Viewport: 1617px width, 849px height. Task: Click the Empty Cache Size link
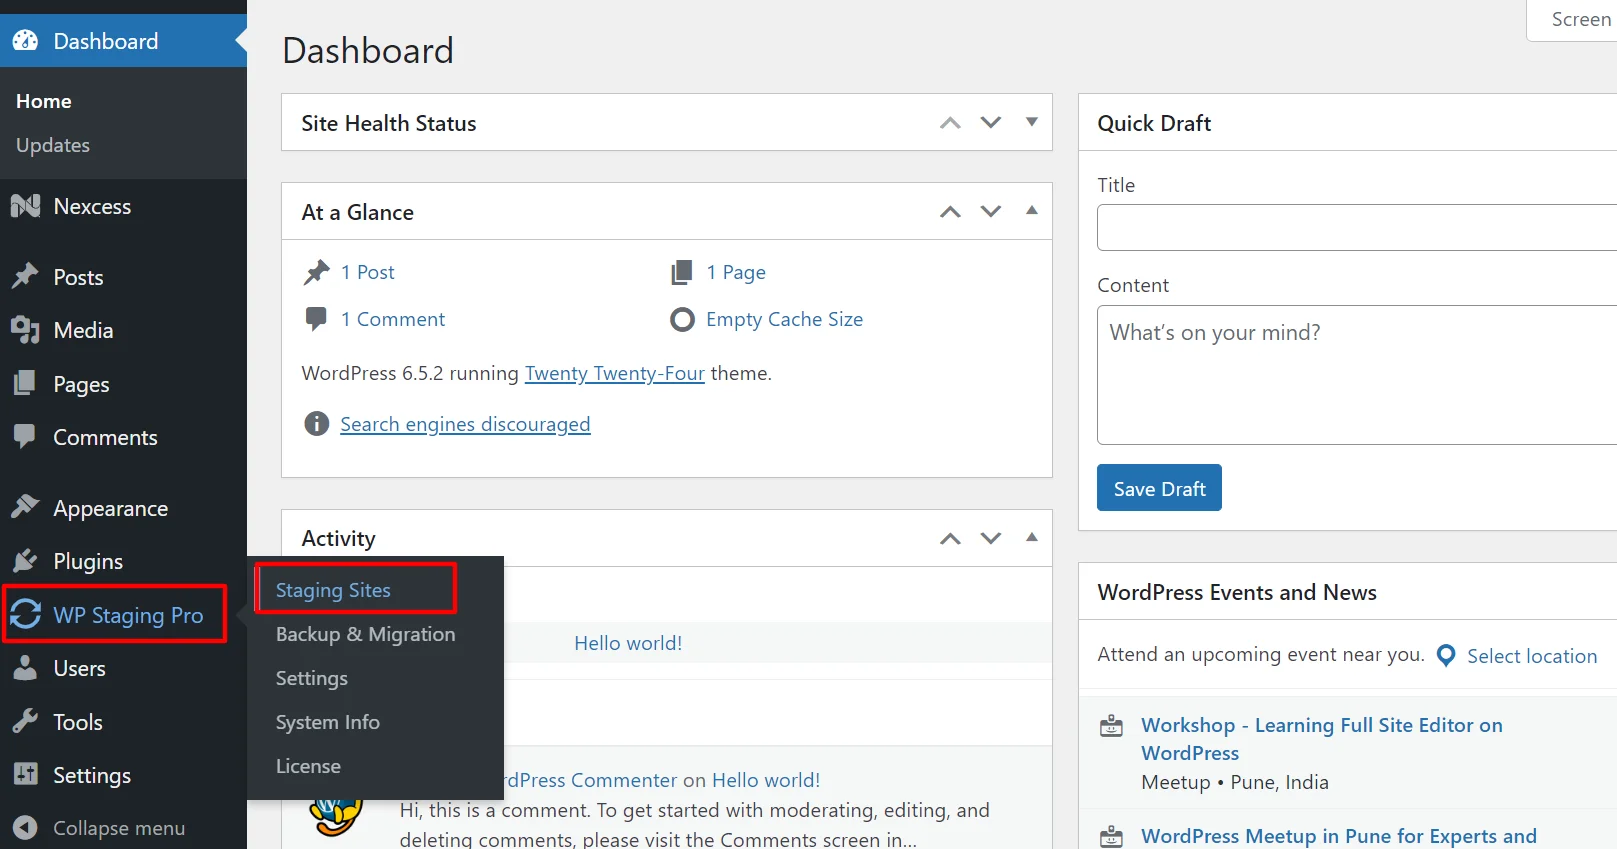tap(784, 319)
